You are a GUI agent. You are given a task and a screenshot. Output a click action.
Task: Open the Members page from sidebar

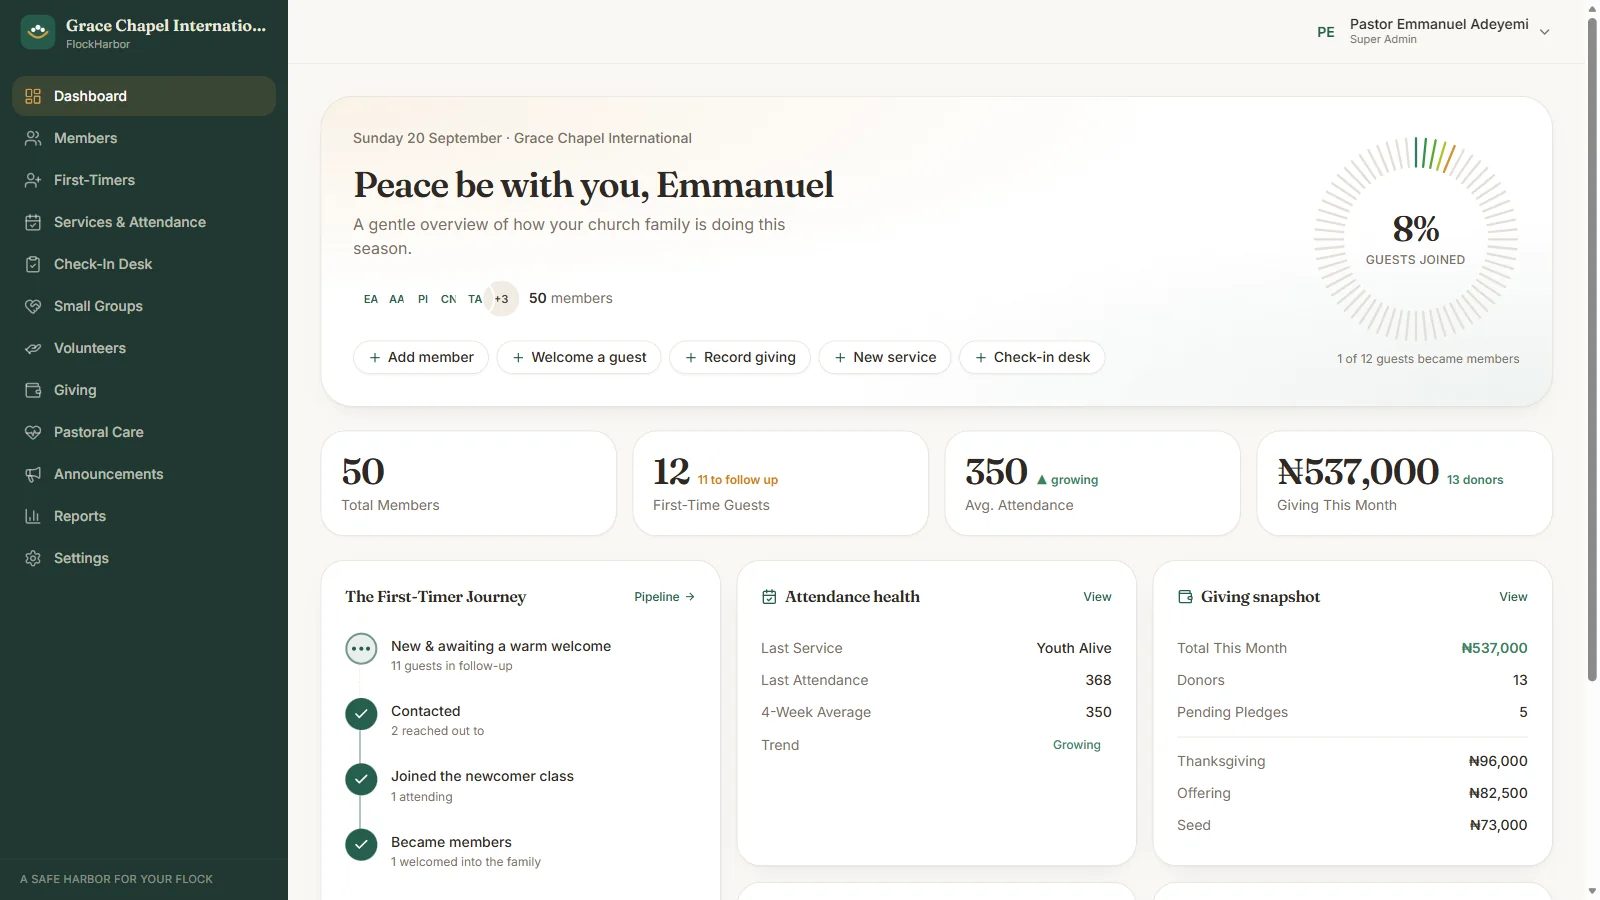[x=144, y=138]
